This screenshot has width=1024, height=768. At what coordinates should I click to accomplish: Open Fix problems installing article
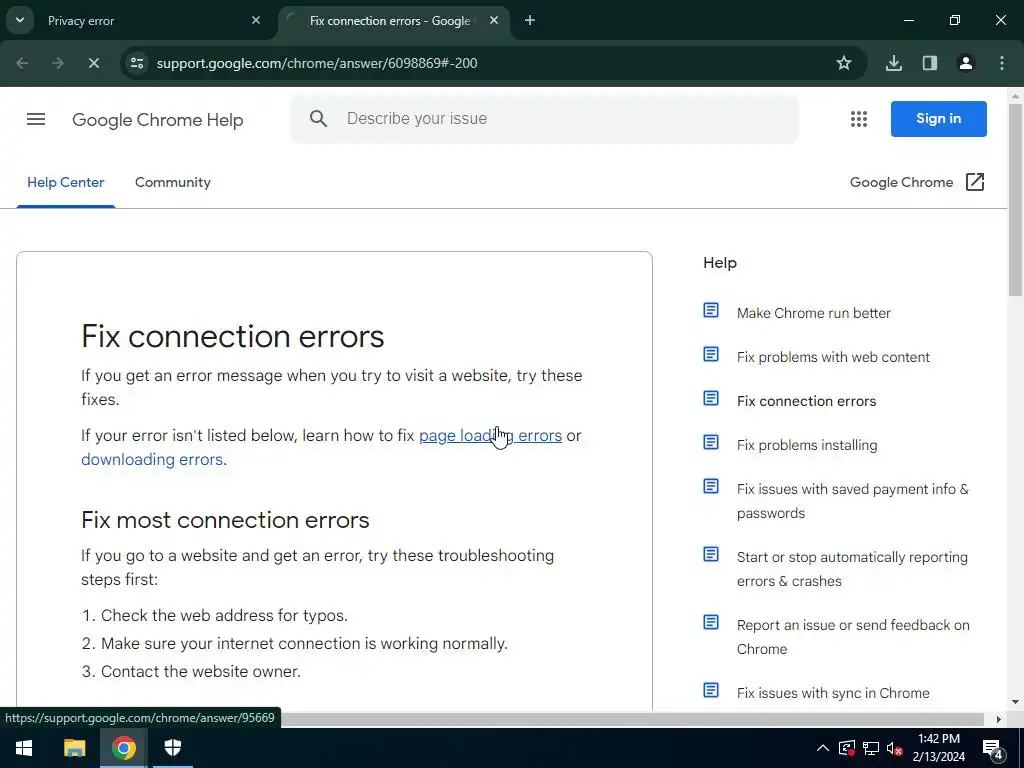pyautogui.click(x=807, y=445)
